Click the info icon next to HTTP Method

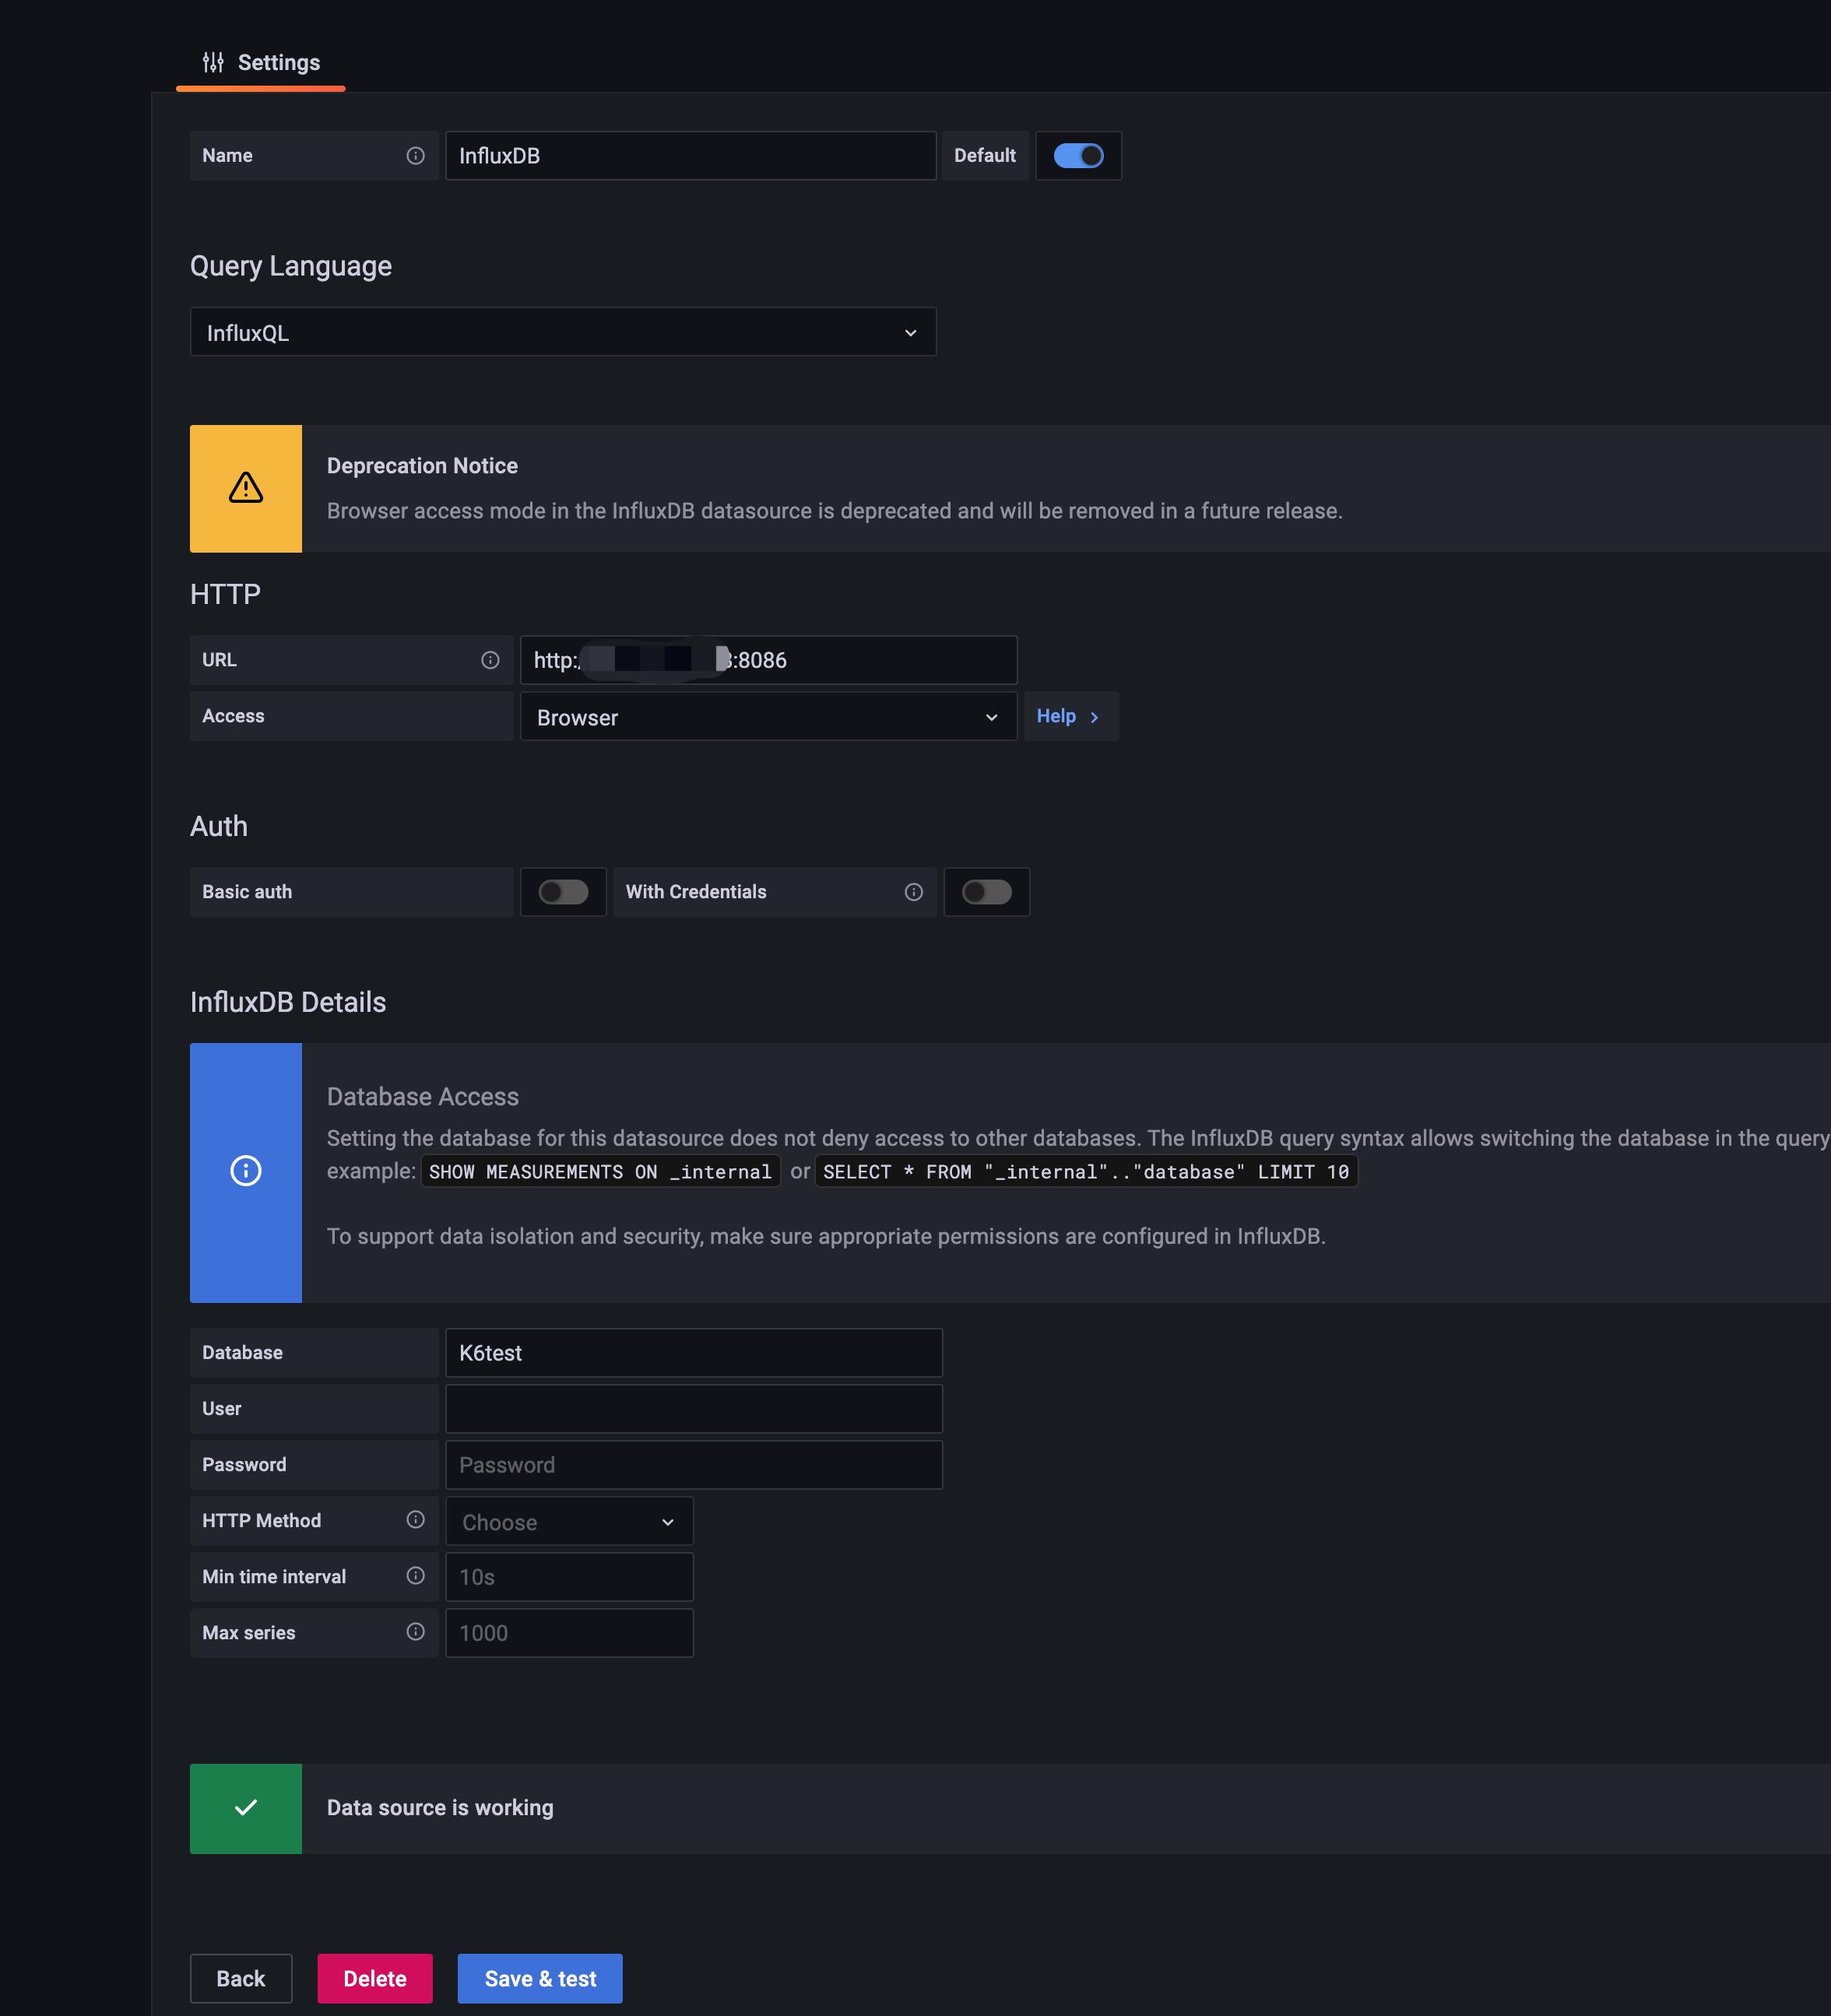click(415, 1520)
